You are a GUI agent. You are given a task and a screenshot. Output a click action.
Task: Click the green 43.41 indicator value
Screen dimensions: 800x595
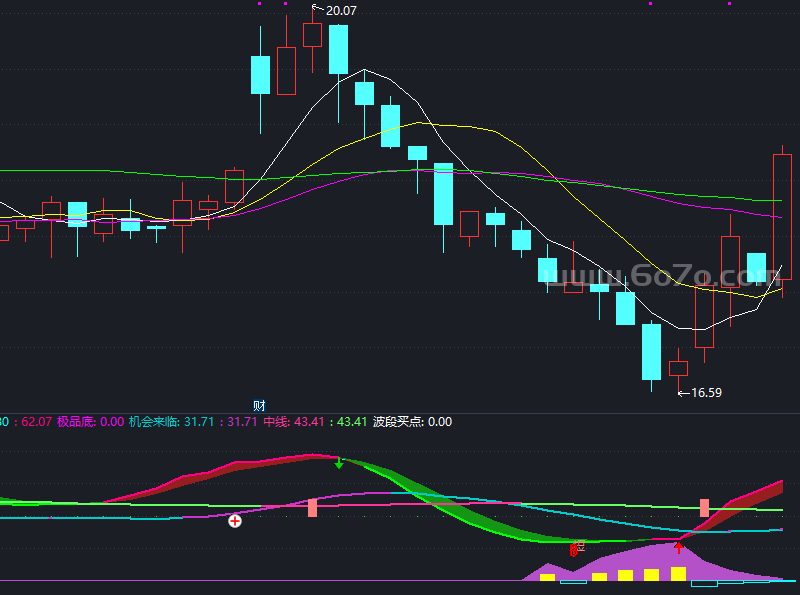click(x=352, y=422)
